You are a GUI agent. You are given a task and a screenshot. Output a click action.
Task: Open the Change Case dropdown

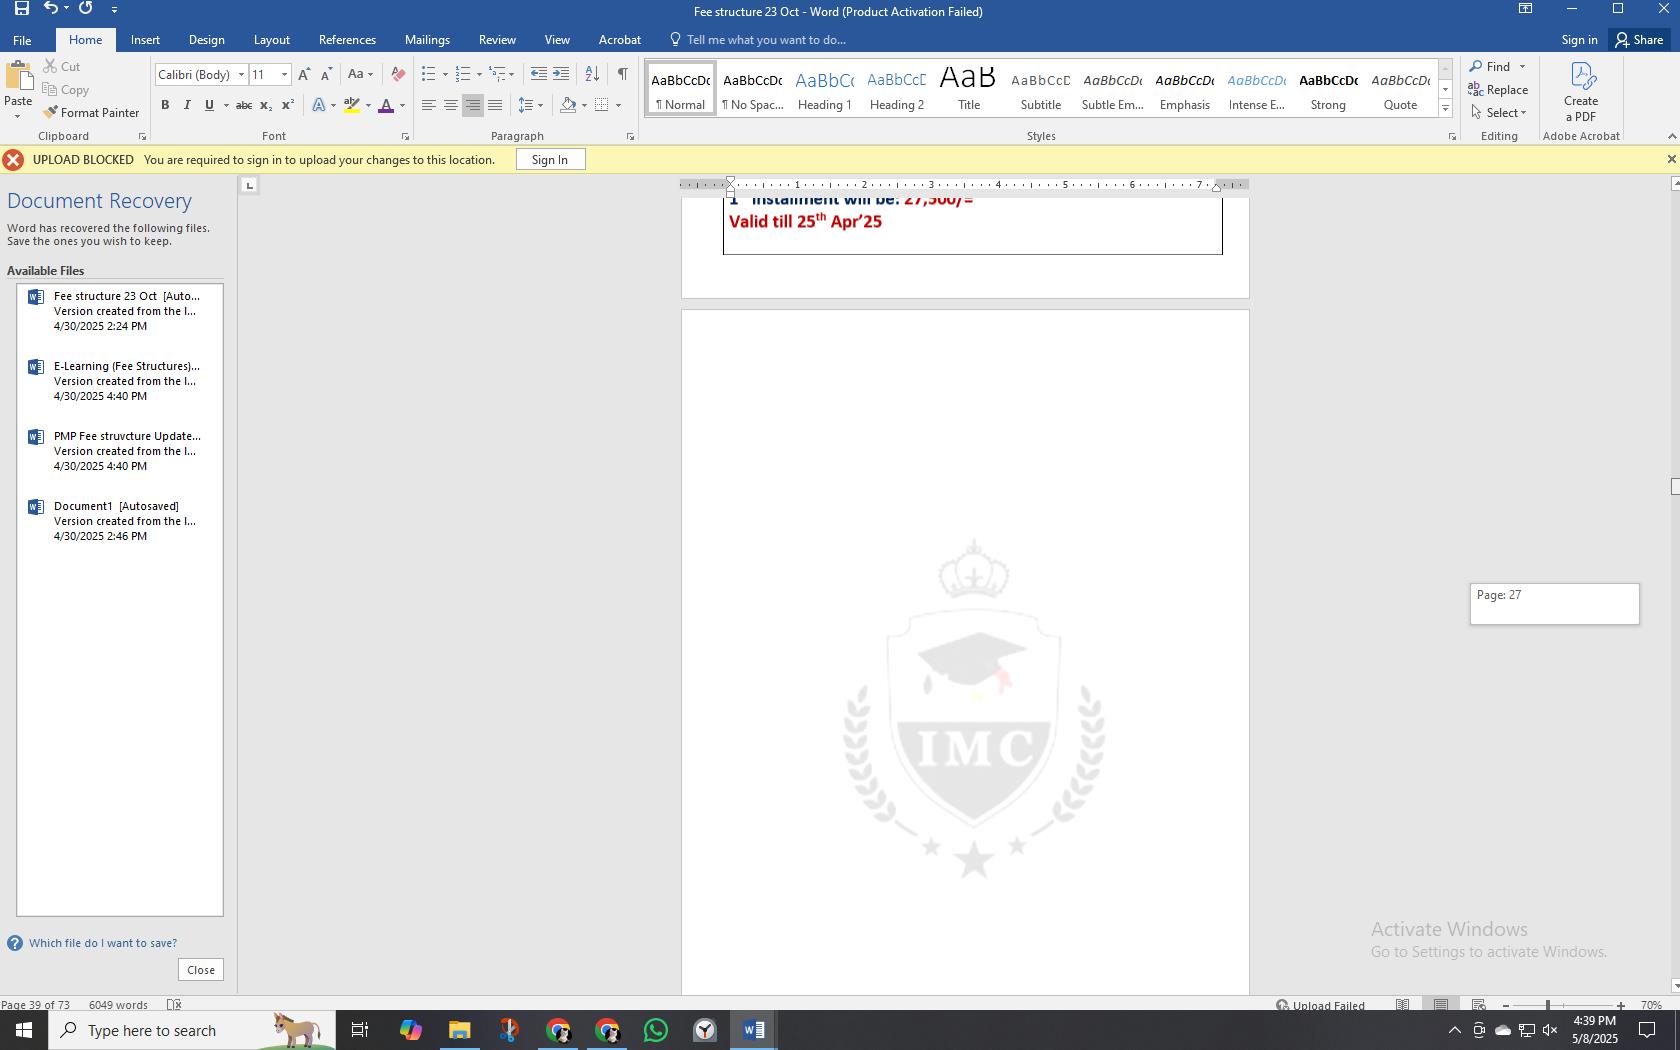click(x=360, y=74)
